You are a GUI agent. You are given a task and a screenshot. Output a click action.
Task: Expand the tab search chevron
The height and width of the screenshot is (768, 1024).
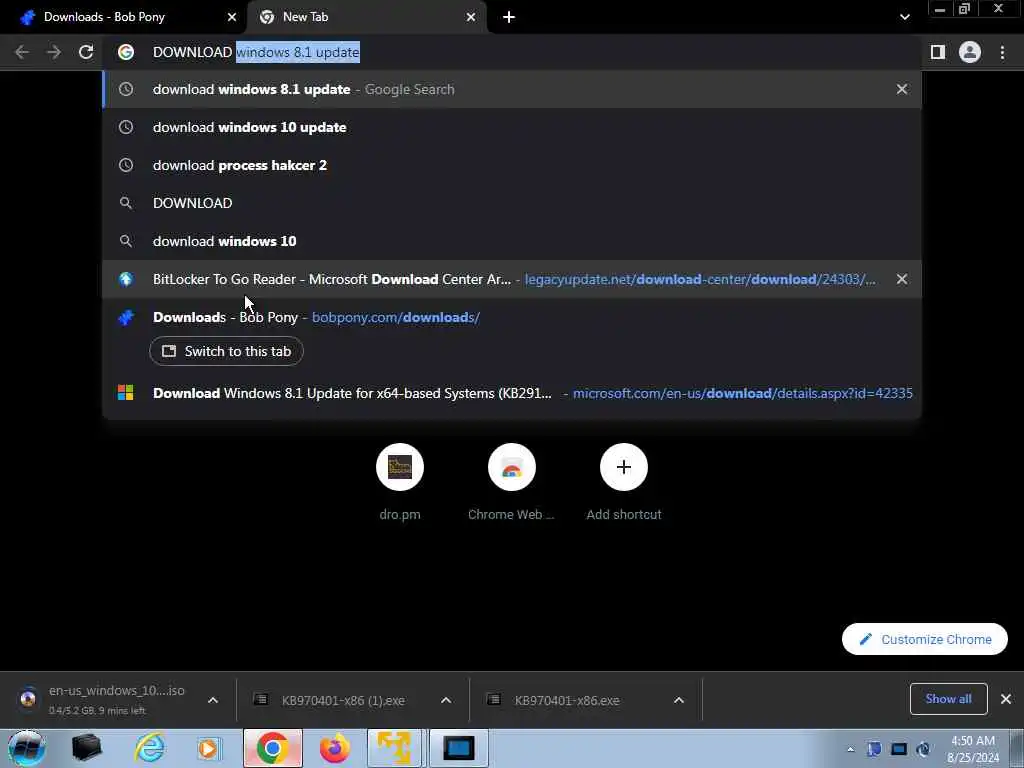pos(904,17)
